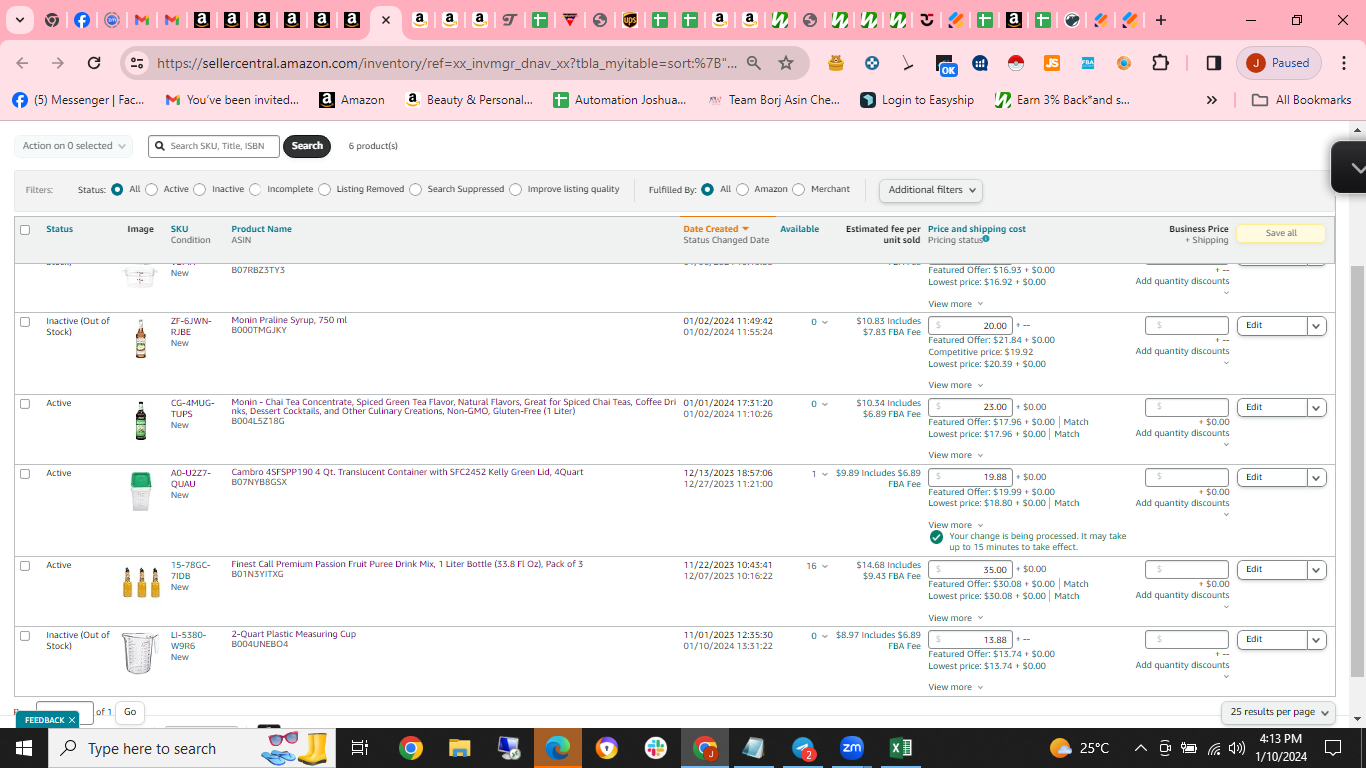Click Save all button

point(1281,233)
